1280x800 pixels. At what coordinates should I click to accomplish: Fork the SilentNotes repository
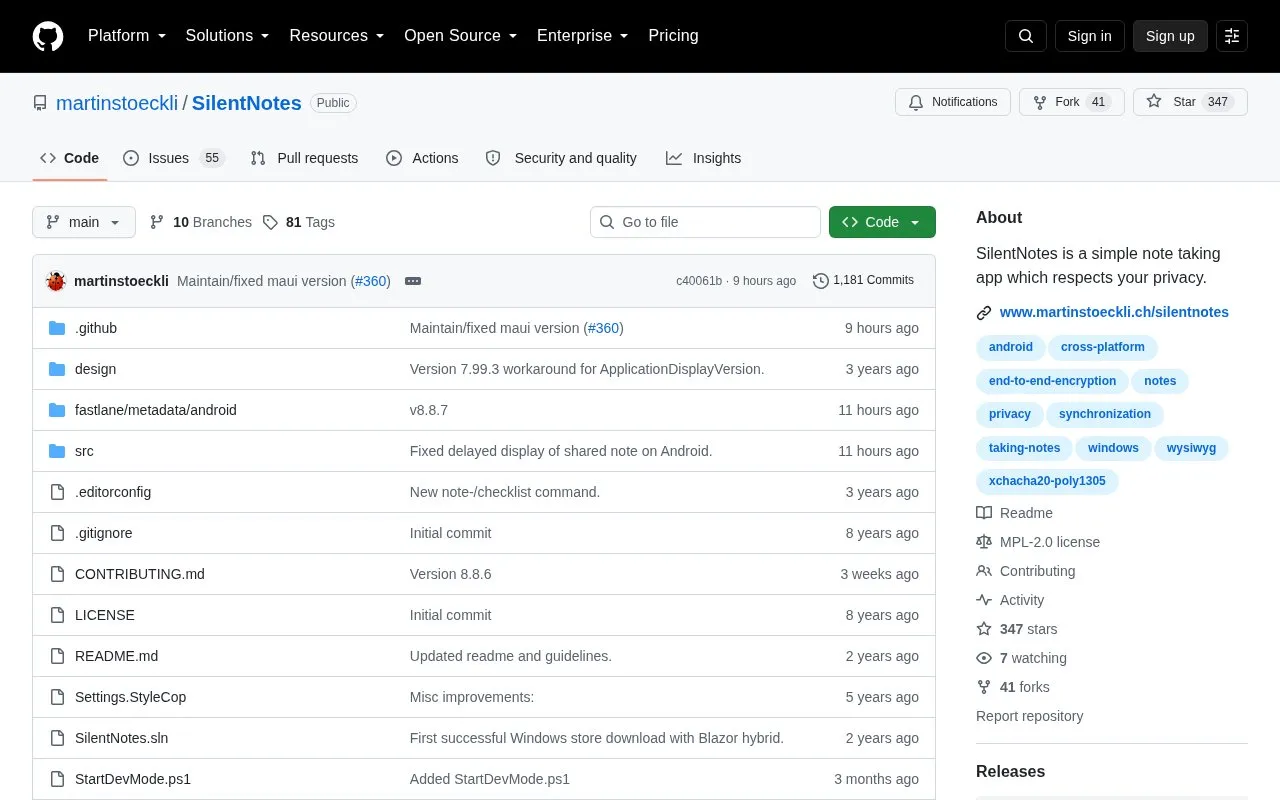[1072, 102]
